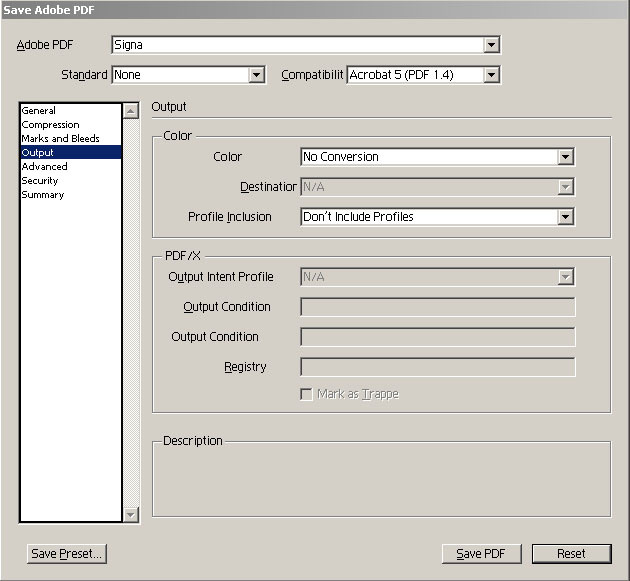630x581 pixels.
Task: Select Advanced in the category list
Action: (71, 167)
